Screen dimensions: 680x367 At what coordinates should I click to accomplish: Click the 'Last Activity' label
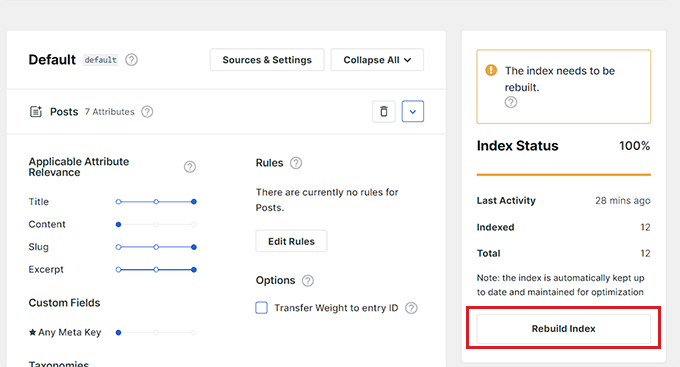[x=506, y=201]
